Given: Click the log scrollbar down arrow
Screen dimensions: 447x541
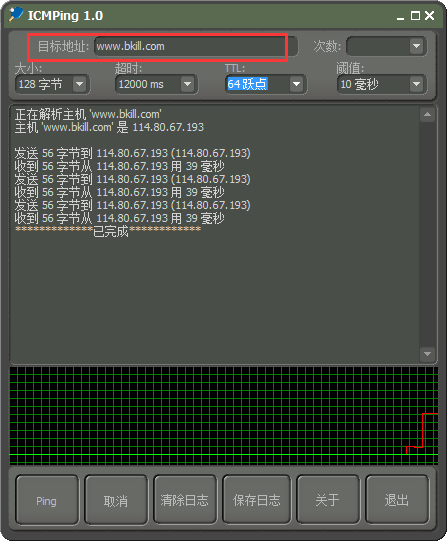Looking at the screenshot, I should (x=427, y=354).
